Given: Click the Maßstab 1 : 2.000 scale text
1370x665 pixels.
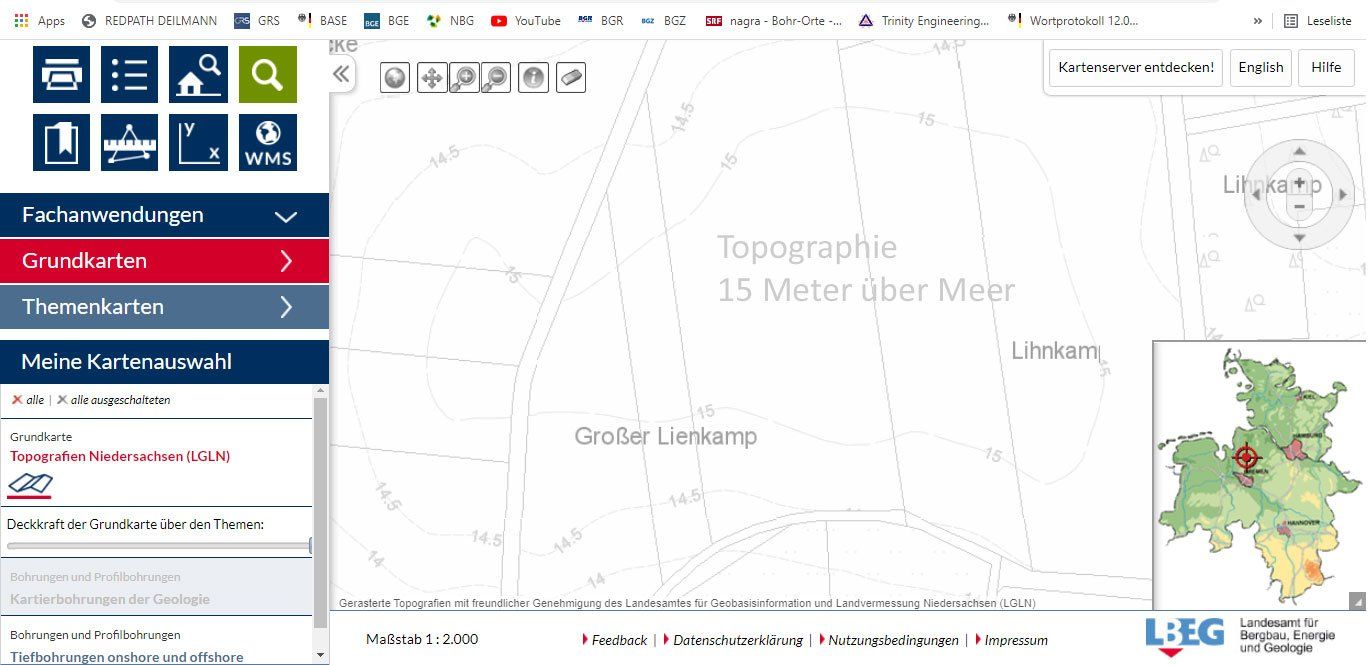Looking at the screenshot, I should point(422,639).
